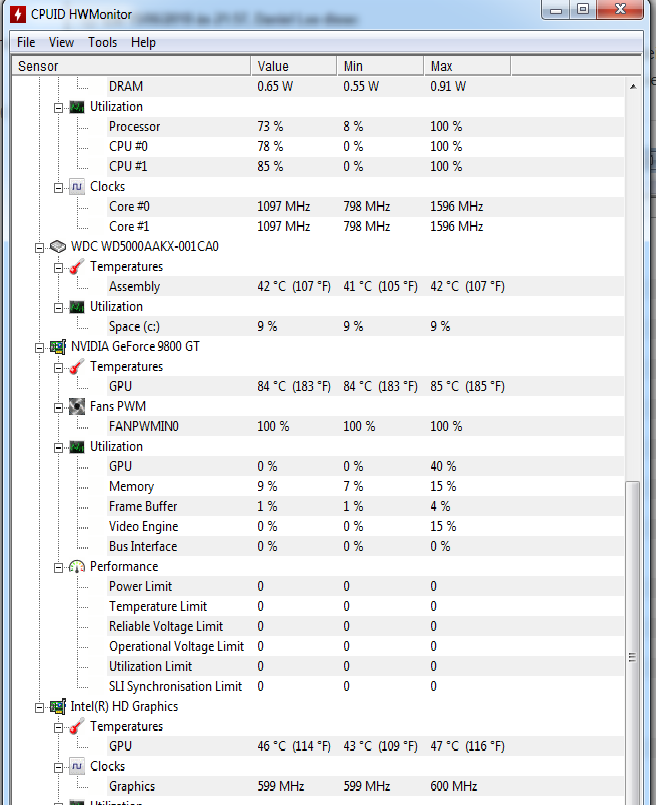Click the Intel(R) HD Graphics card icon
Screen dimensions: 656x805
[x=58, y=707]
